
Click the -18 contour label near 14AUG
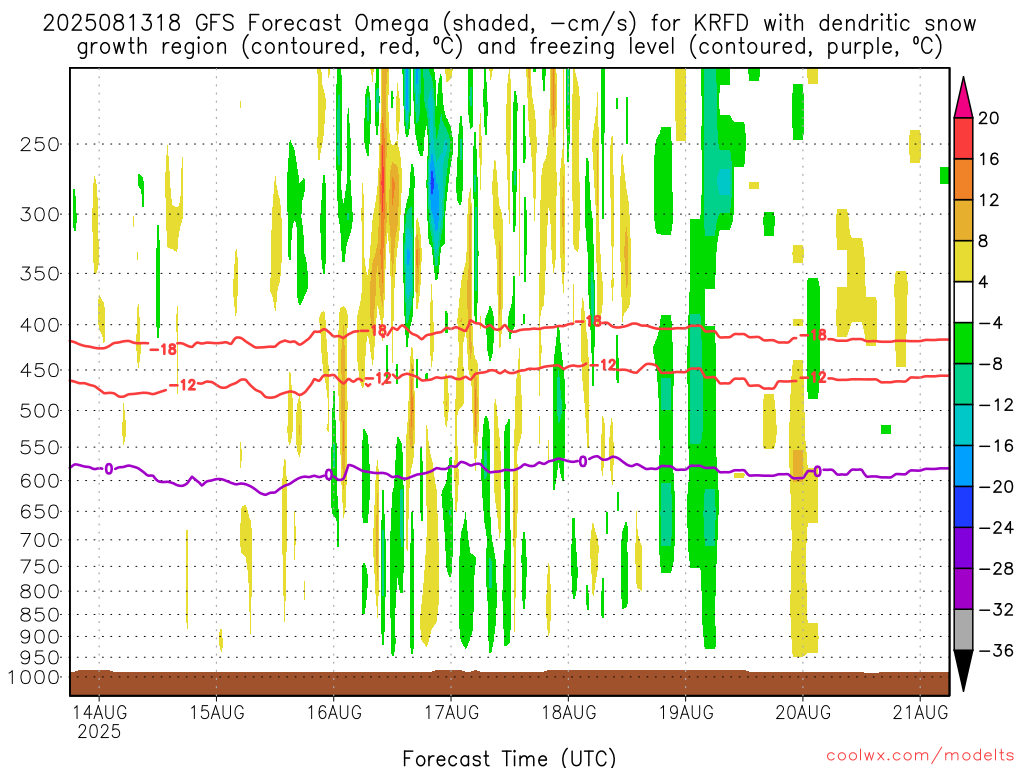(x=163, y=349)
